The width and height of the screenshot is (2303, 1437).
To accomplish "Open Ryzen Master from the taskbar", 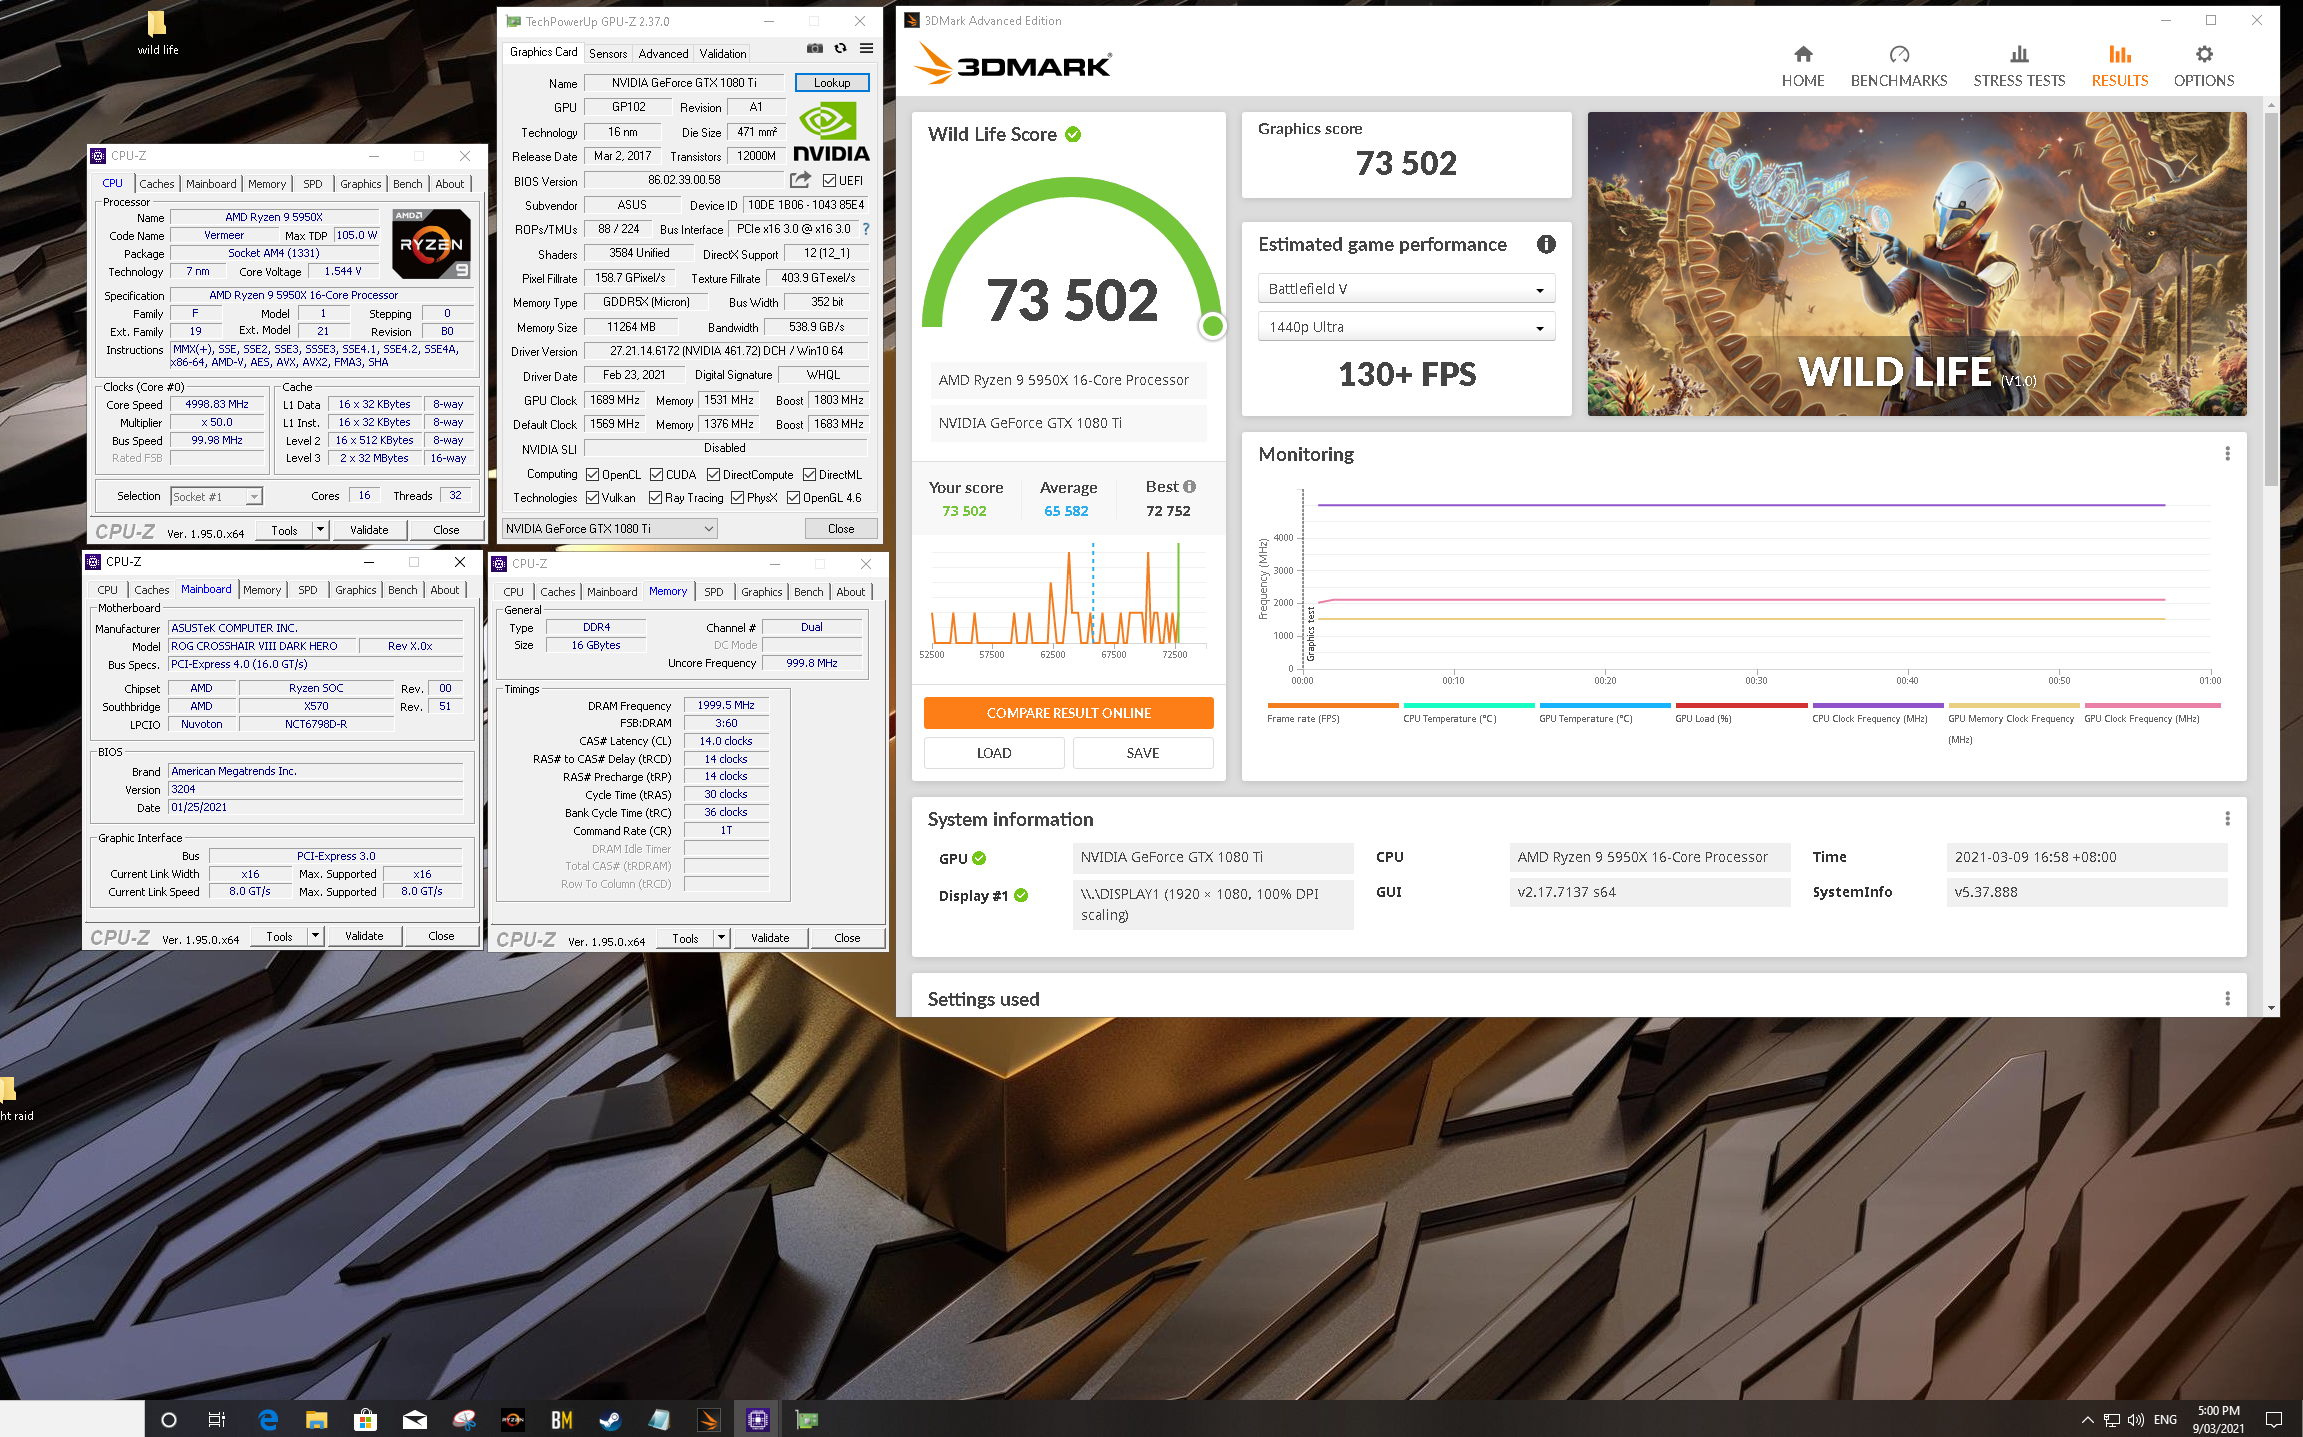I will (x=512, y=1419).
